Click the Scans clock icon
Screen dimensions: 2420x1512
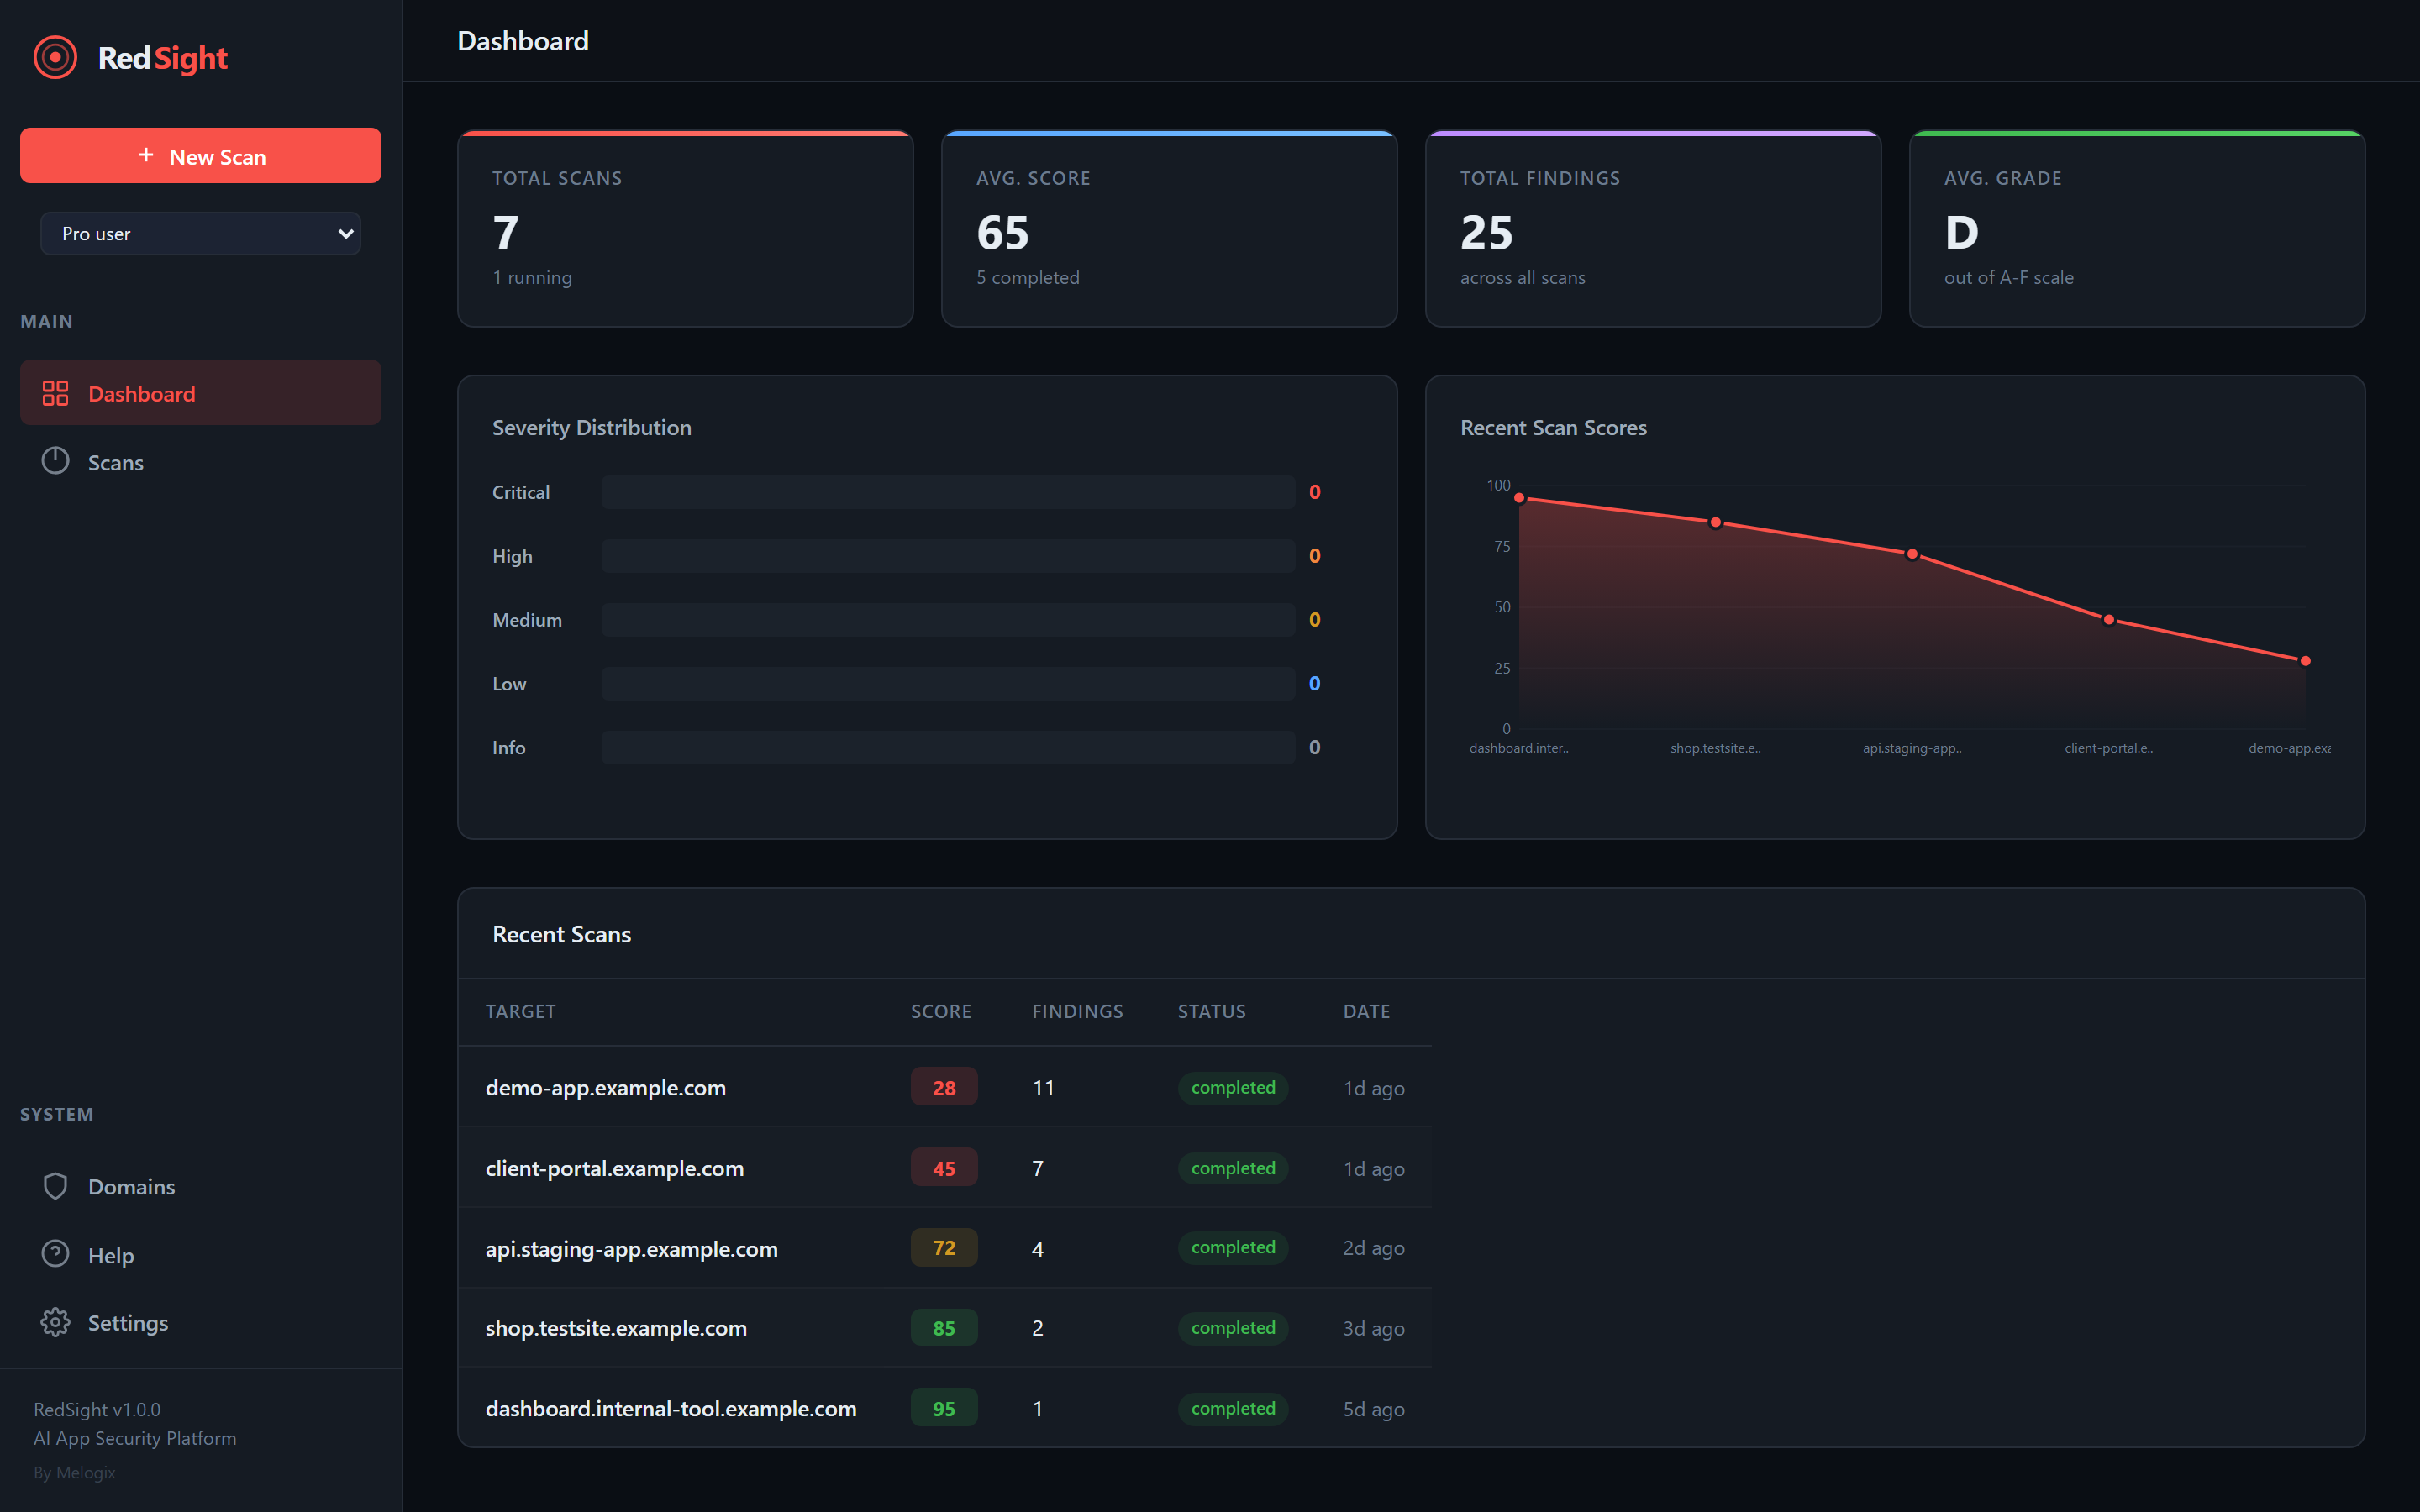(x=55, y=462)
